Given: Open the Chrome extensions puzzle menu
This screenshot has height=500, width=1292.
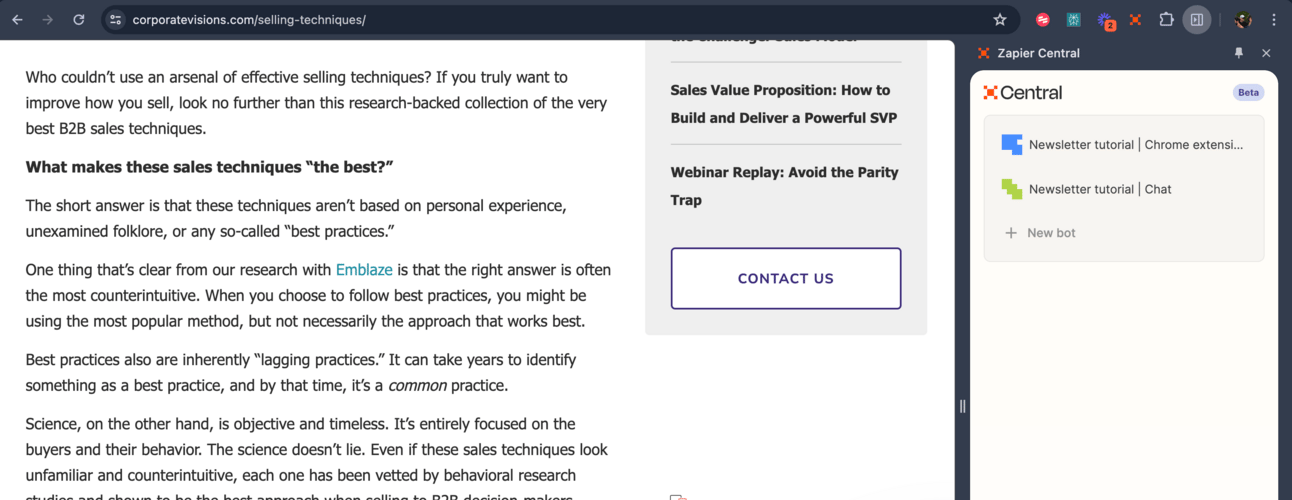Looking at the screenshot, I should pos(1166,19).
